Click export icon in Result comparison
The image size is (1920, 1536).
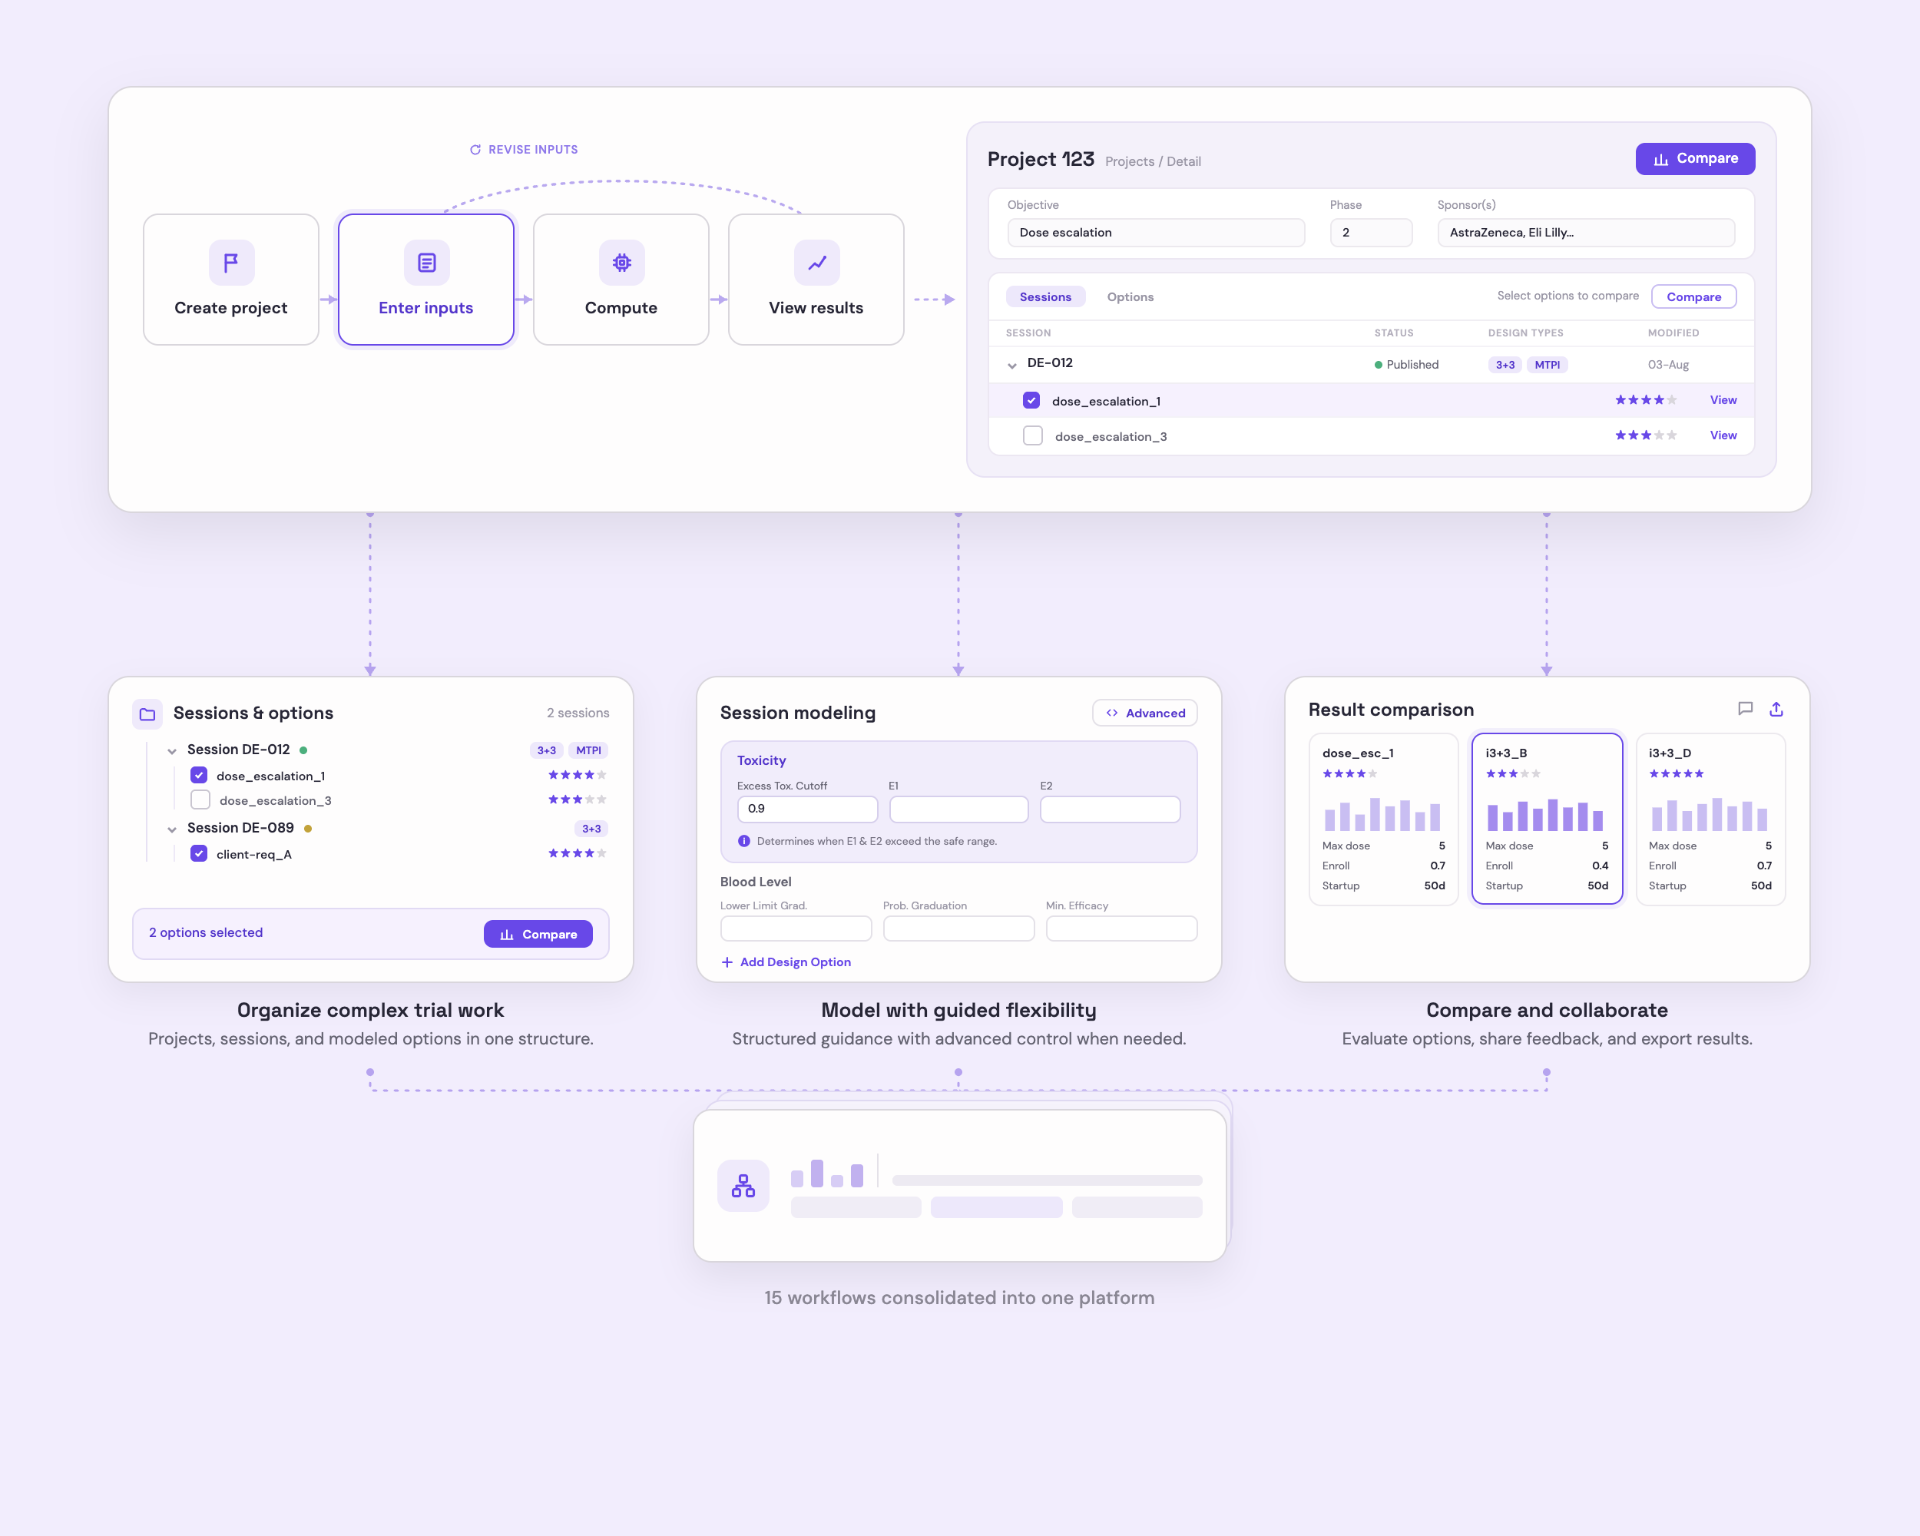pos(1776,709)
